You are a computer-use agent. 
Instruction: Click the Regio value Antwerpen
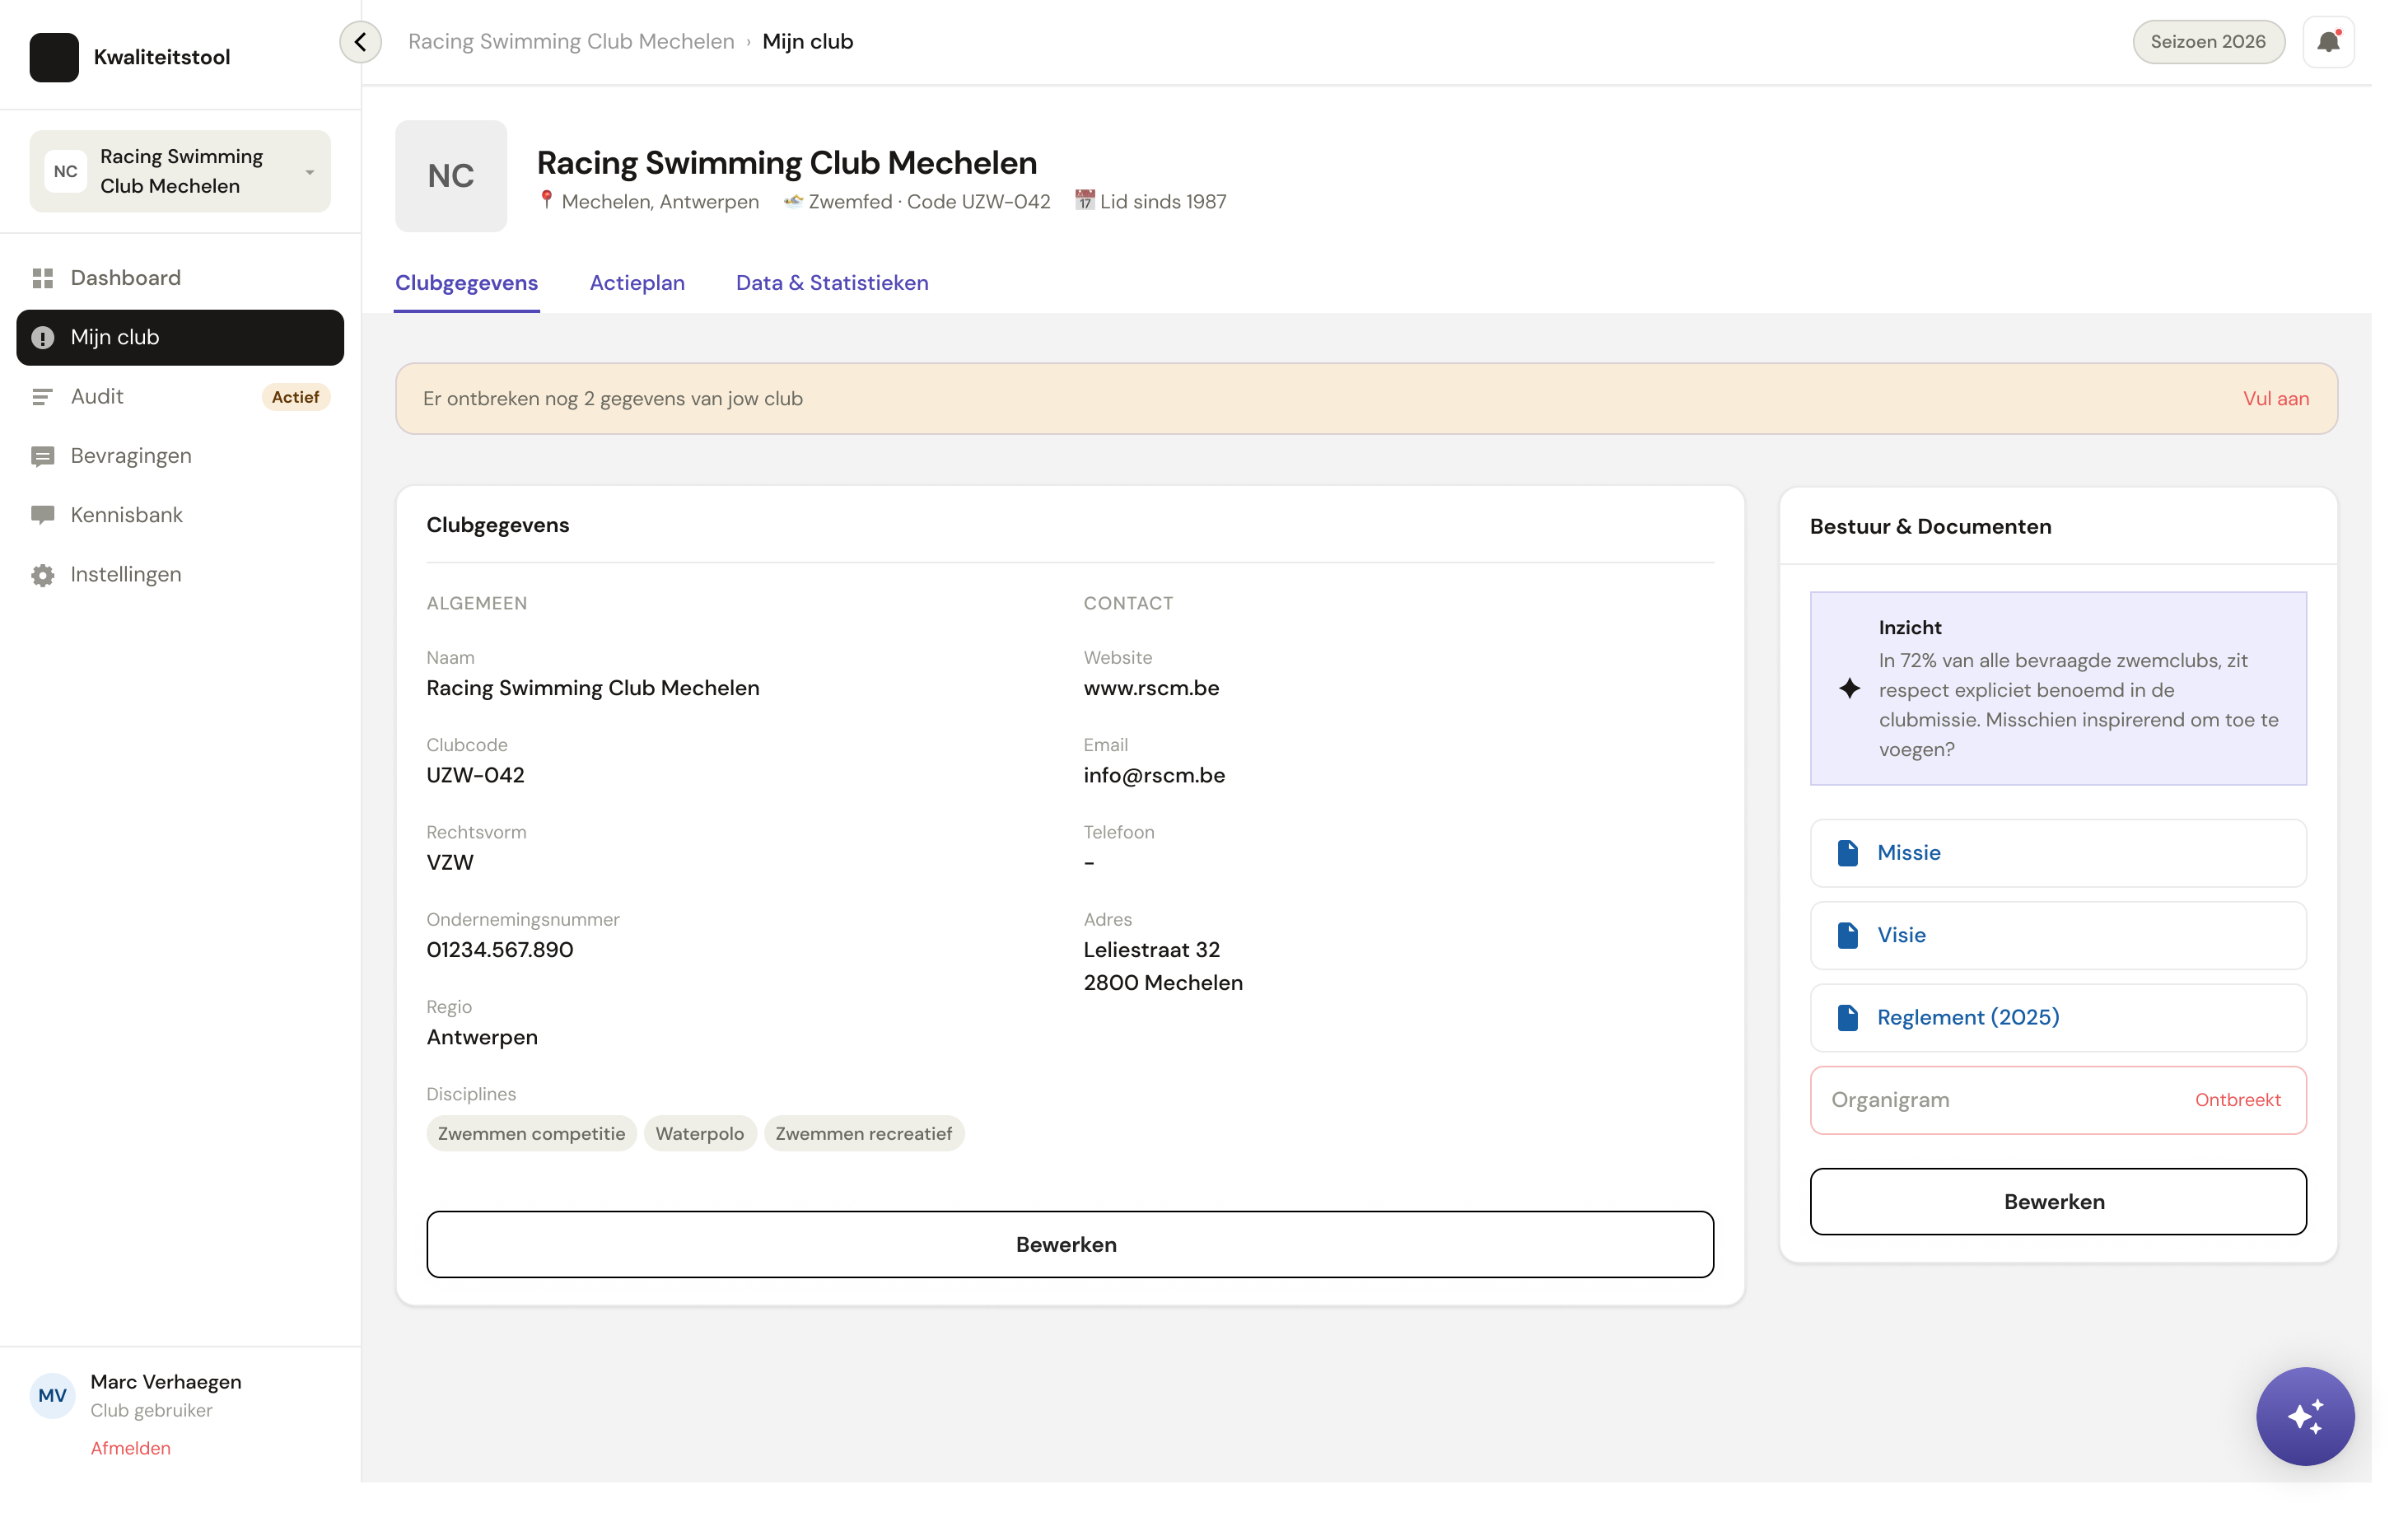click(x=482, y=1037)
